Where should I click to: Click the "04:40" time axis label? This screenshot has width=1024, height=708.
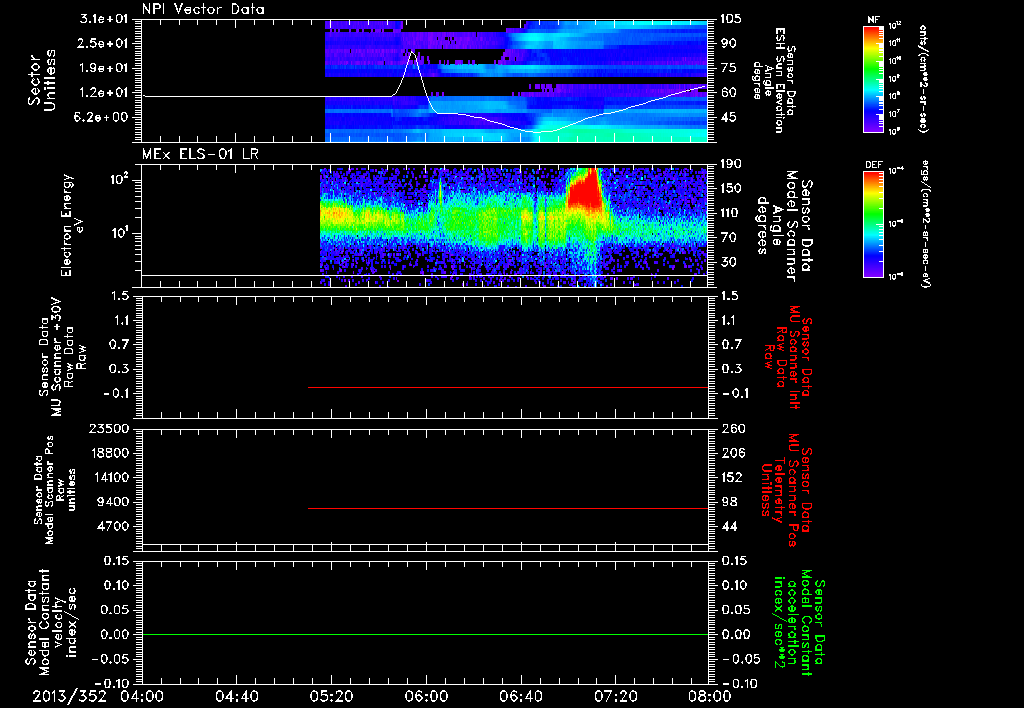(x=236, y=696)
